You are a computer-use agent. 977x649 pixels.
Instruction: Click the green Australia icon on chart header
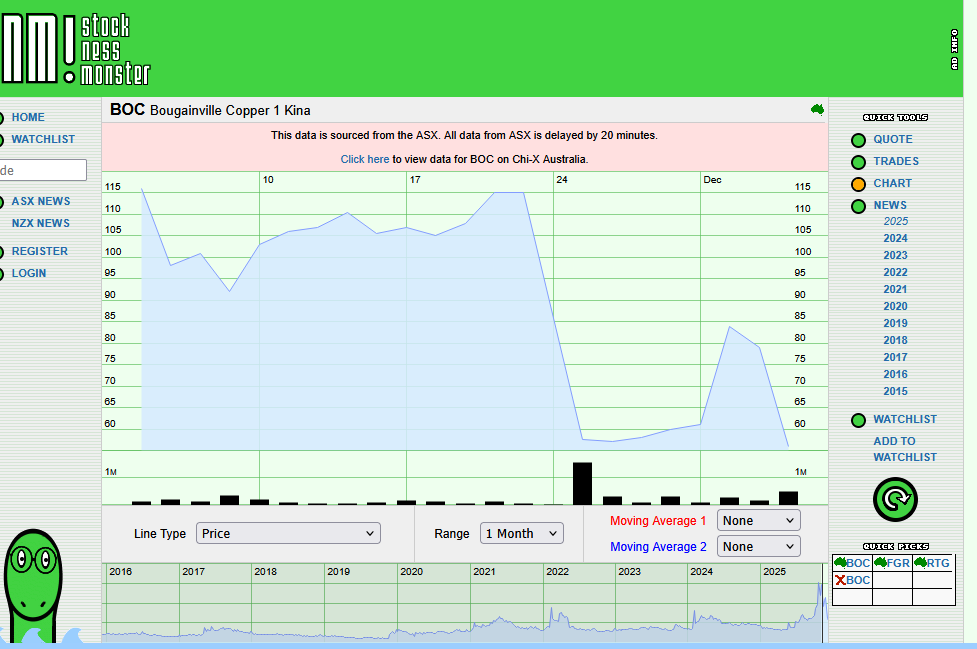816,108
